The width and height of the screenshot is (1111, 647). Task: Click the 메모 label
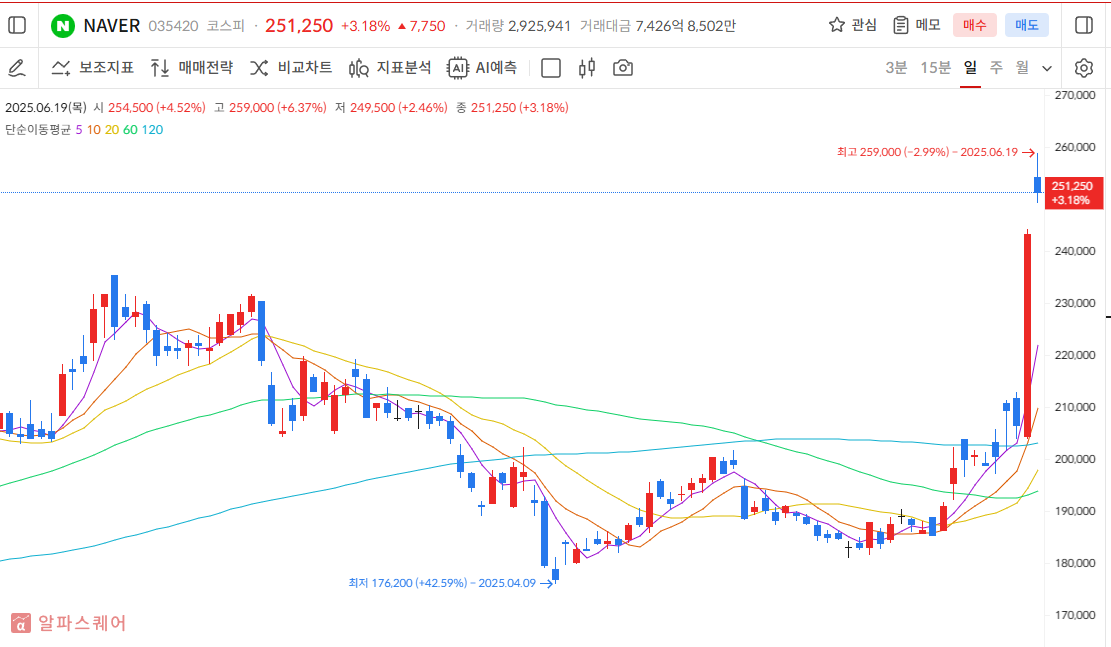click(927, 26)
